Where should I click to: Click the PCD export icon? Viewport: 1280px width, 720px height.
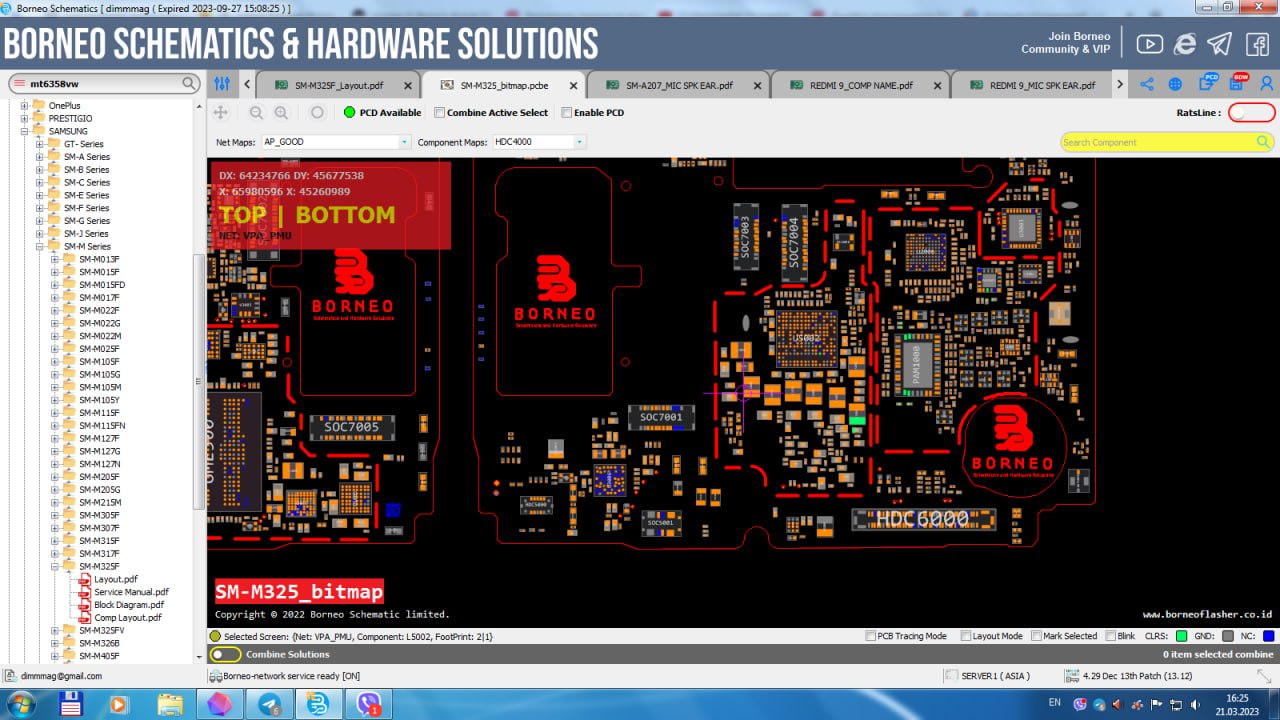(1209, 83)
